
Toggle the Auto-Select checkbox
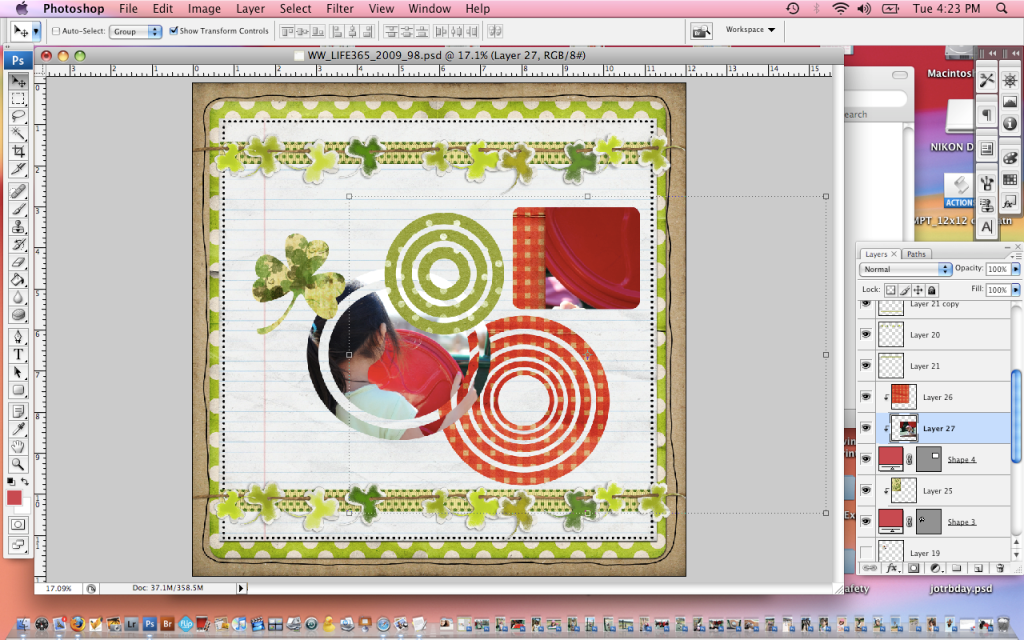click(x=56, y=31)
